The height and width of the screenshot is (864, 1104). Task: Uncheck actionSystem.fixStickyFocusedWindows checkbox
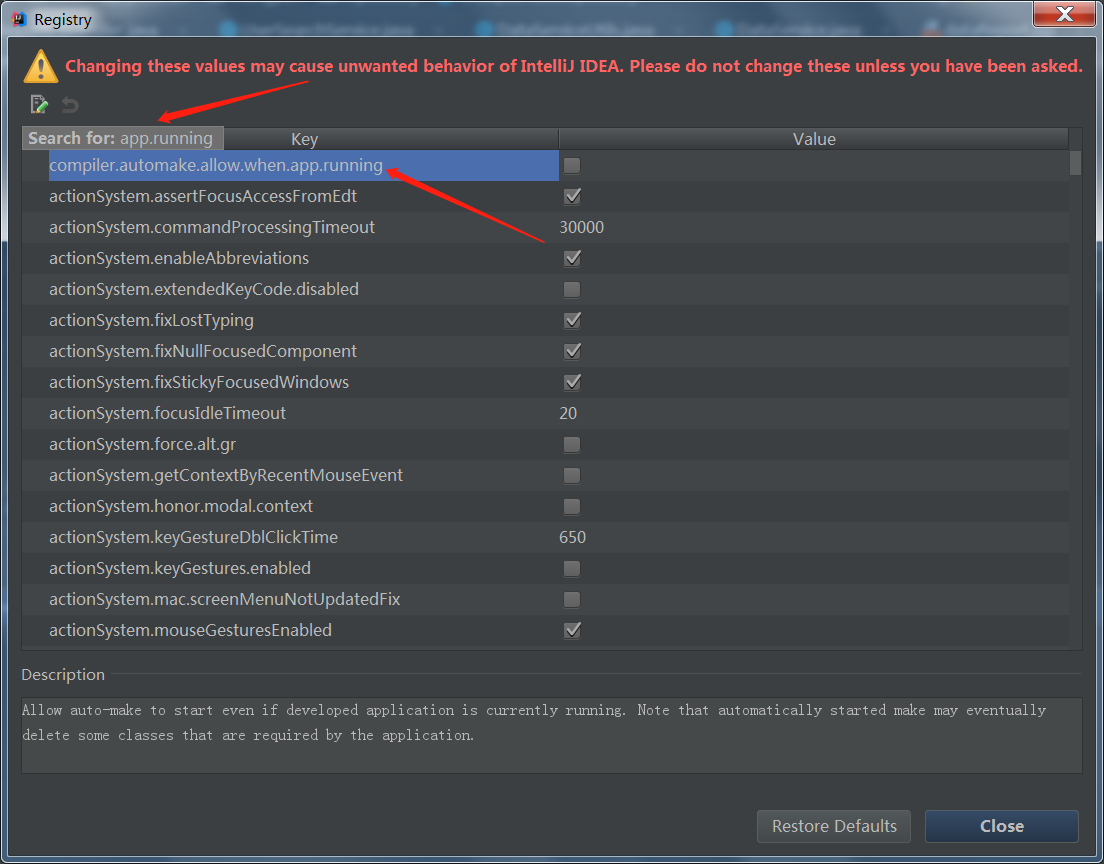tap(572, 382)
